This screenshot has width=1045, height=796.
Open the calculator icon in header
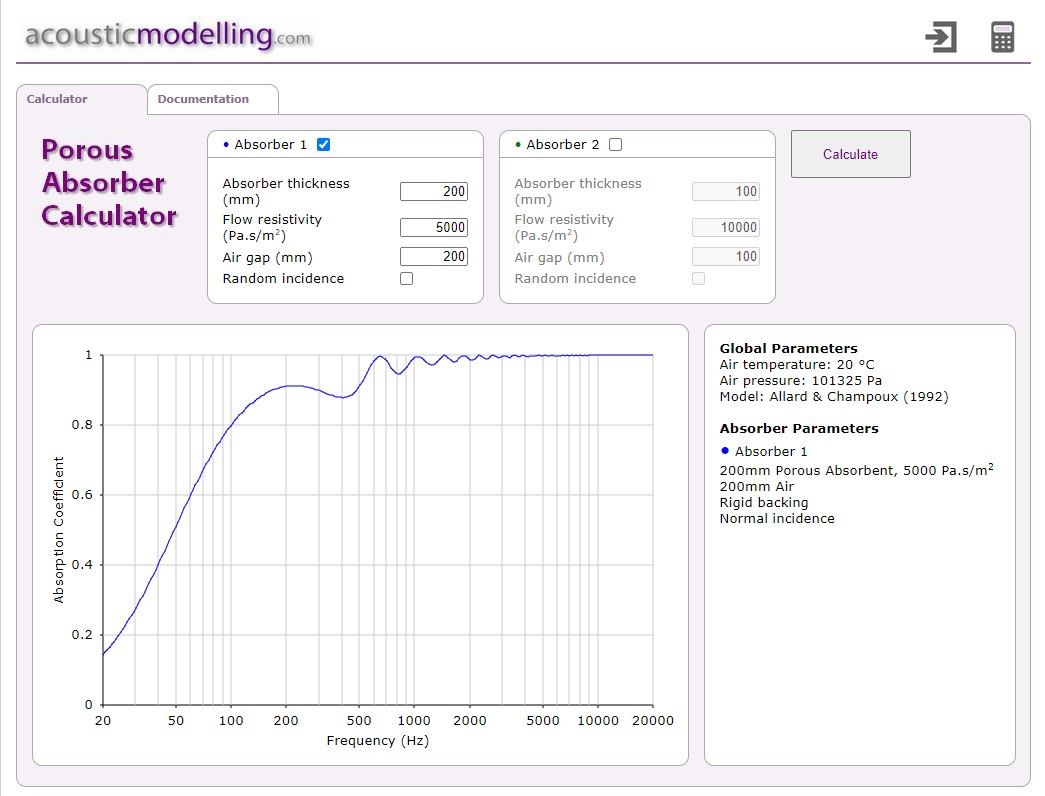coord(1002,37)
